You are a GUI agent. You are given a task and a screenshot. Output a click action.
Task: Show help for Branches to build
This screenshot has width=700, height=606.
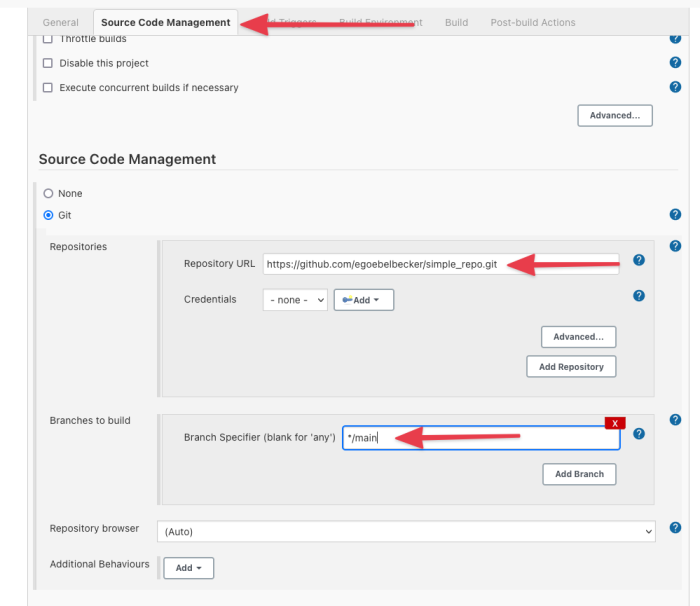(x=675, y=419)
